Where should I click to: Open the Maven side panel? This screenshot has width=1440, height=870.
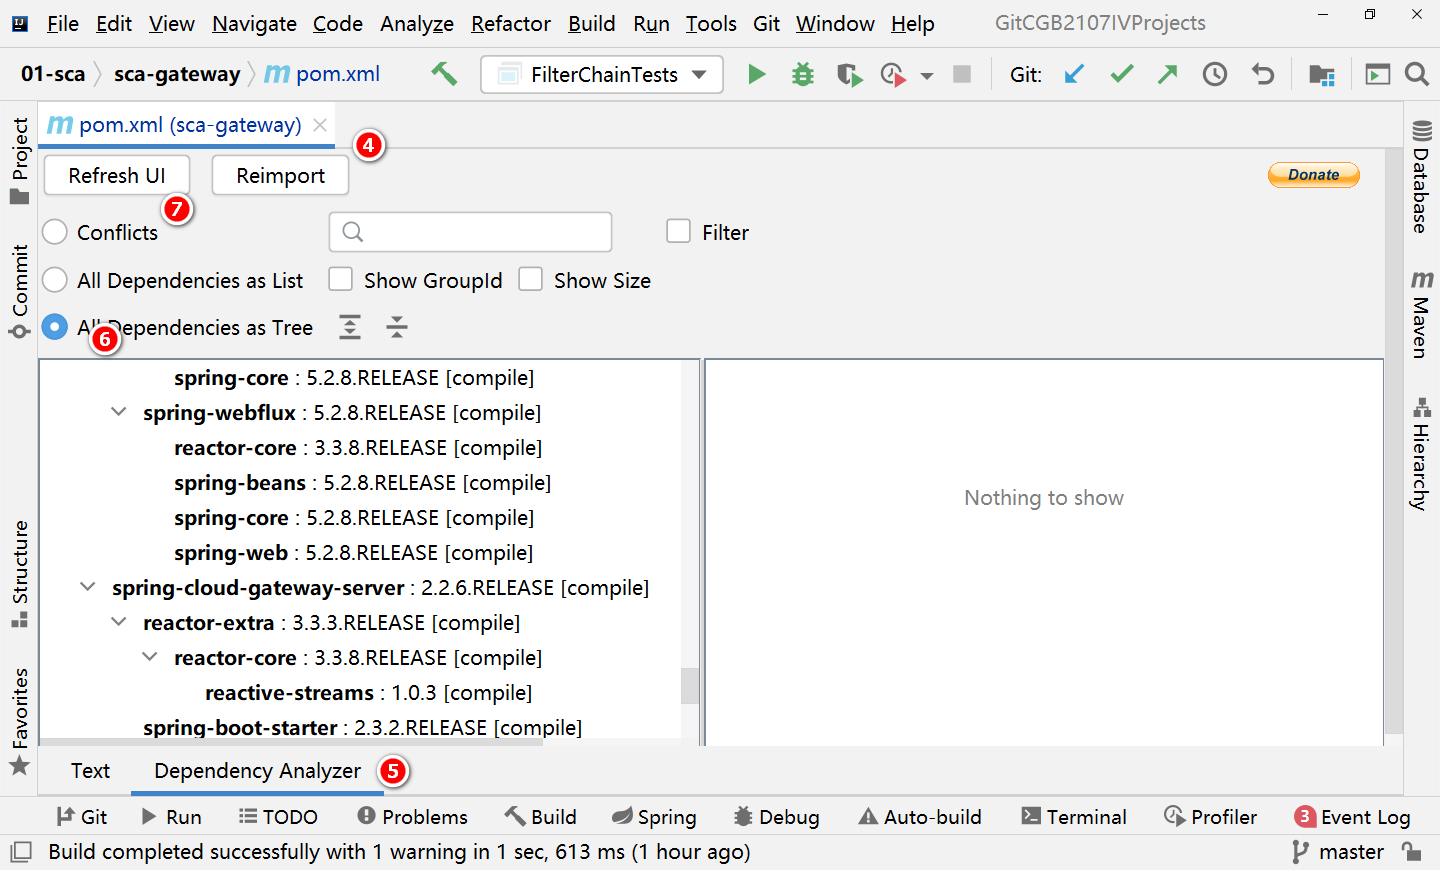pyautogui.click(x=1421, y=314)
